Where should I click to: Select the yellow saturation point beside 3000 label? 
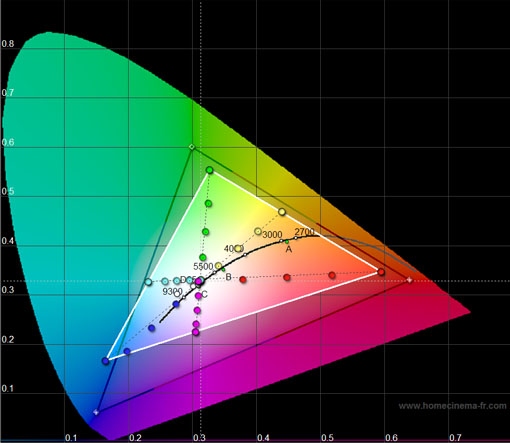click(258, 231)
